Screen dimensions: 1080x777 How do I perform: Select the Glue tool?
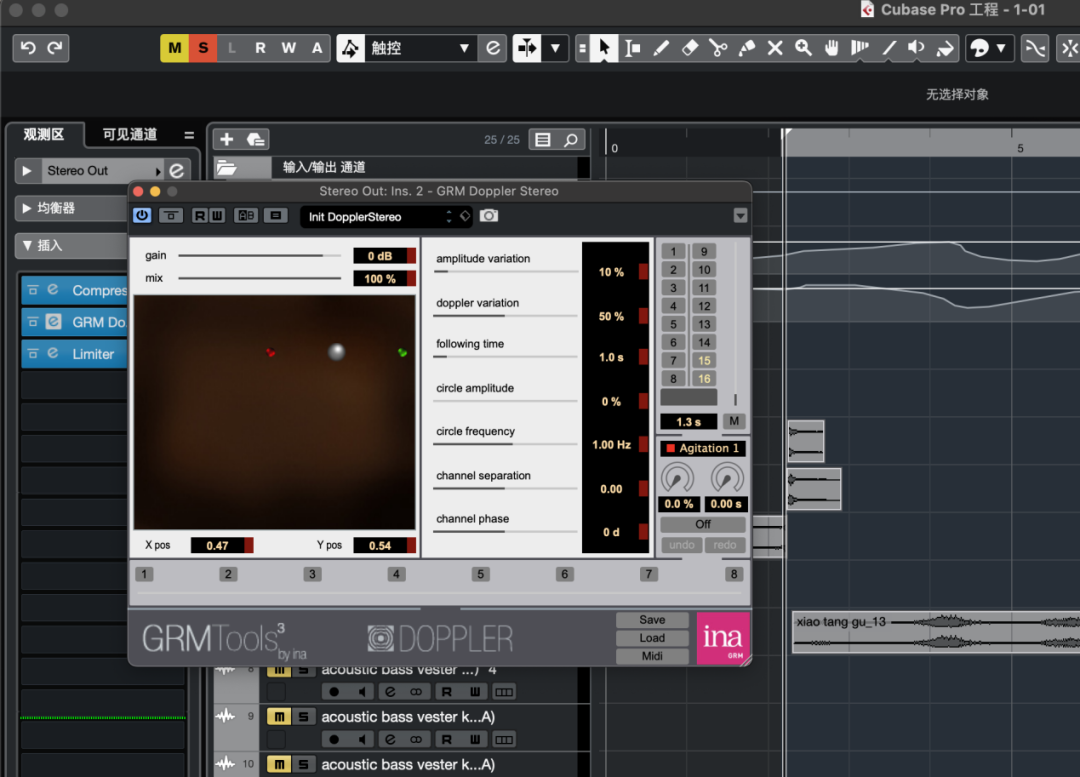(747, 48)
